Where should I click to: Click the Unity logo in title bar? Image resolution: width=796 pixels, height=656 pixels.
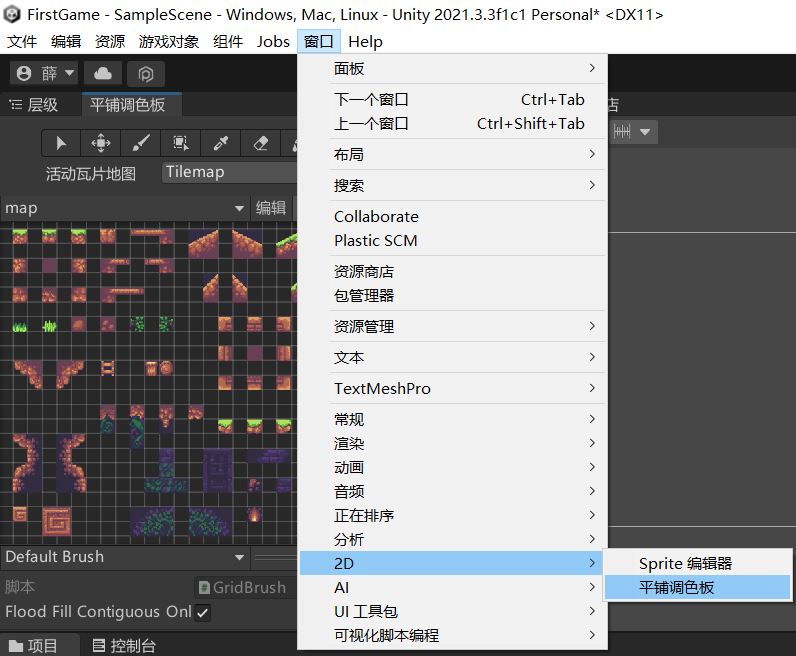[x=12, y=15]
